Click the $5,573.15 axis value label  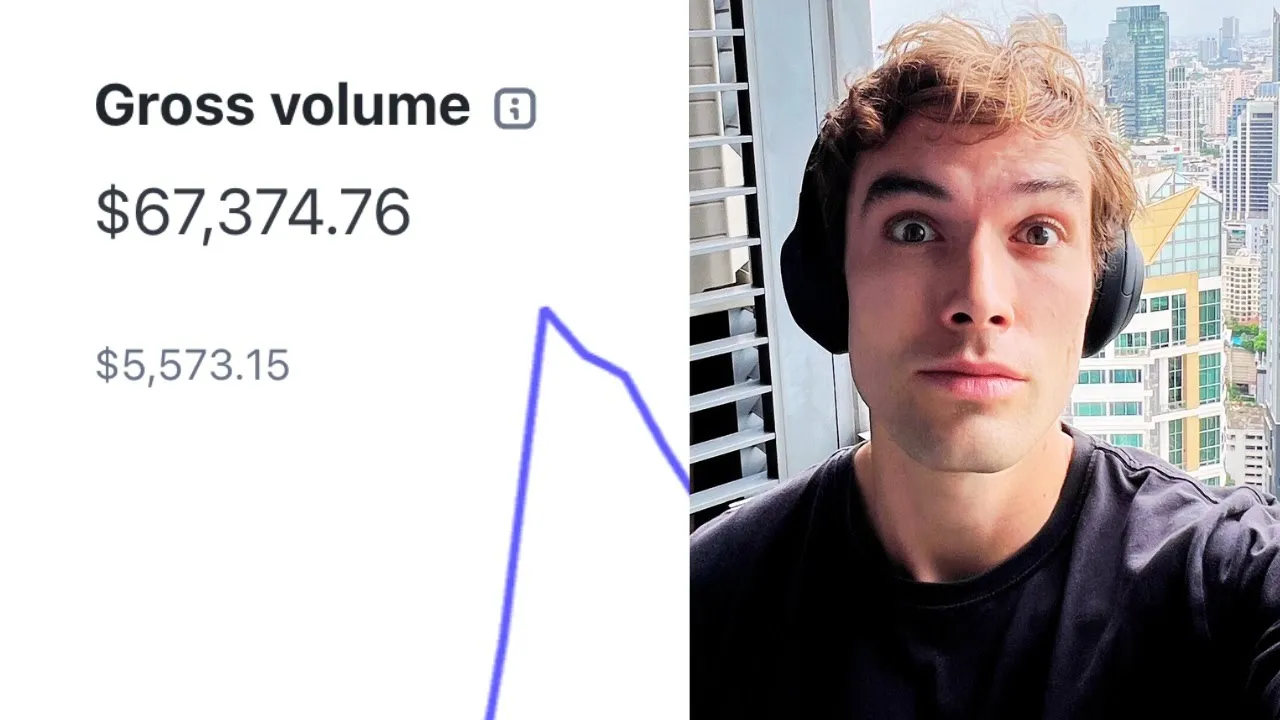(x=192, y=366)
